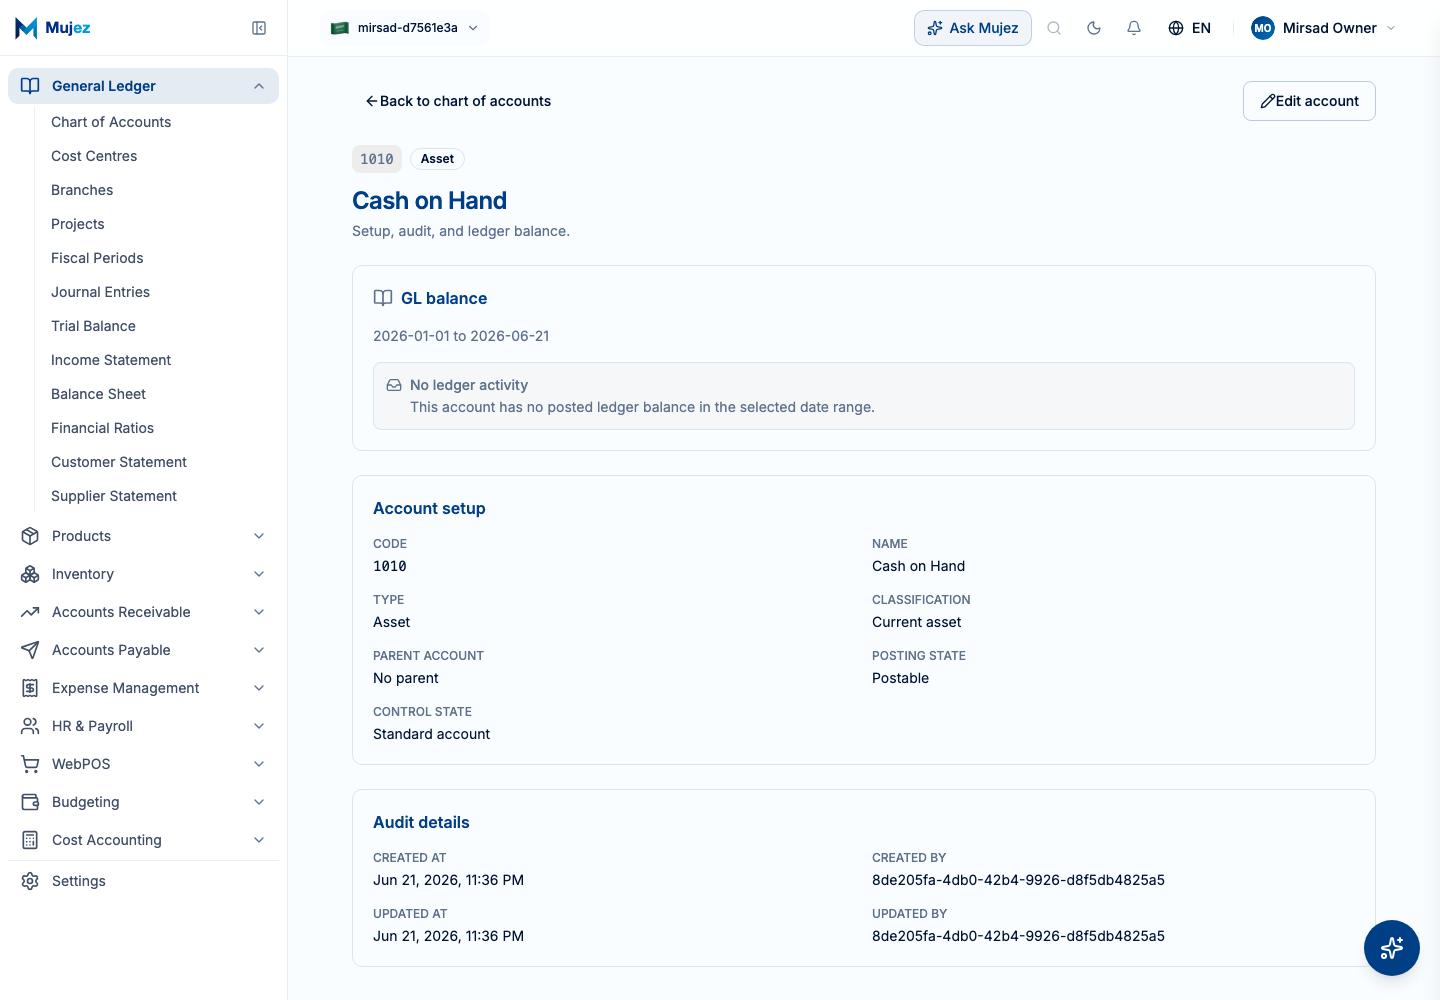
Task: Open Mirsad Owner user menu
Action: tap(1323, 28)
